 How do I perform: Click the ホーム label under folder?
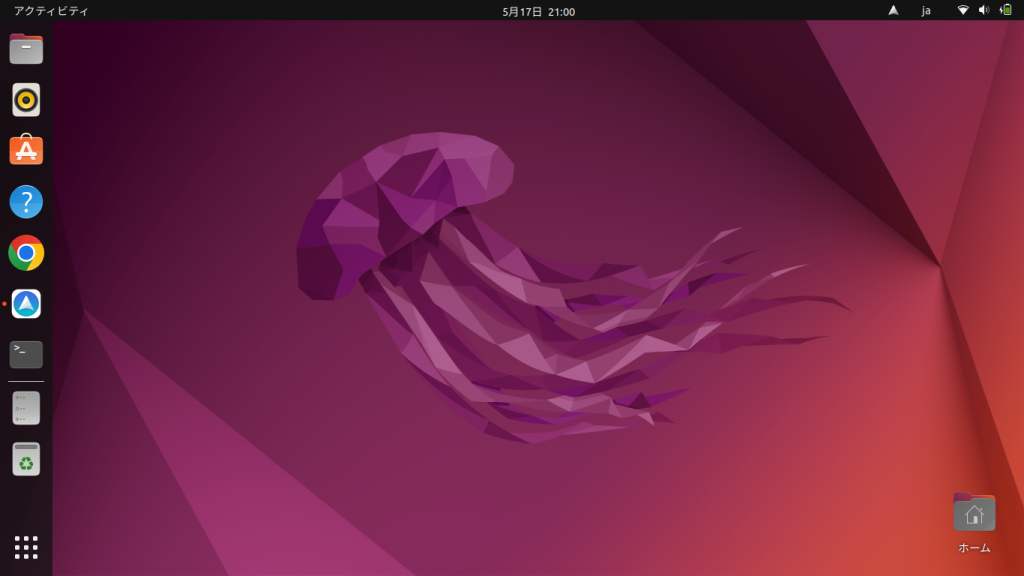click(974, 548)
